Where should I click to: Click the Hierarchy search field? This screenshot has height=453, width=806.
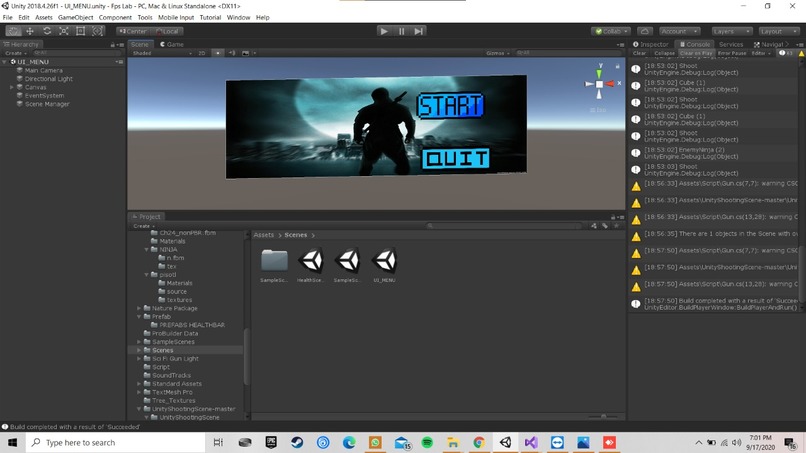pos(77,53)
